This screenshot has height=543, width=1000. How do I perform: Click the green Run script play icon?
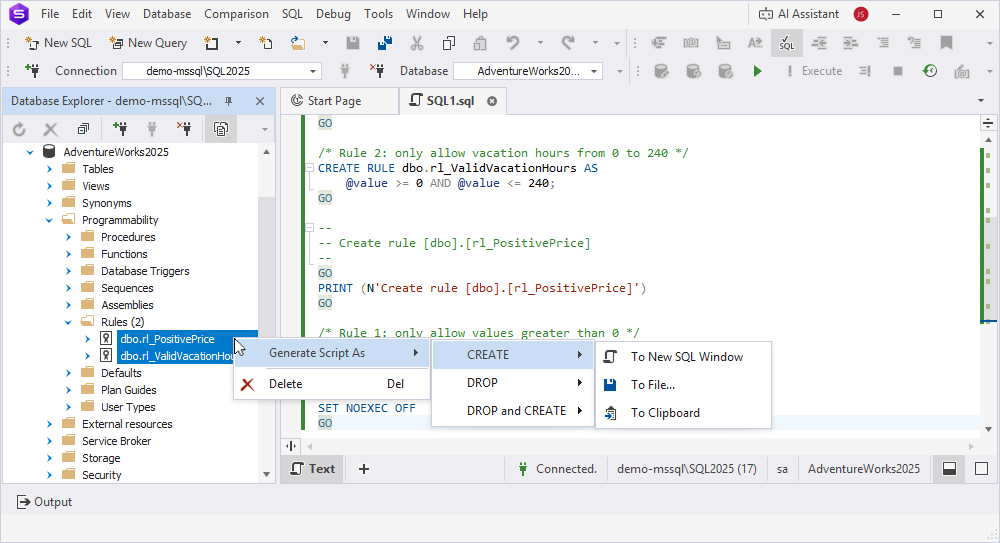coord(758,71)
